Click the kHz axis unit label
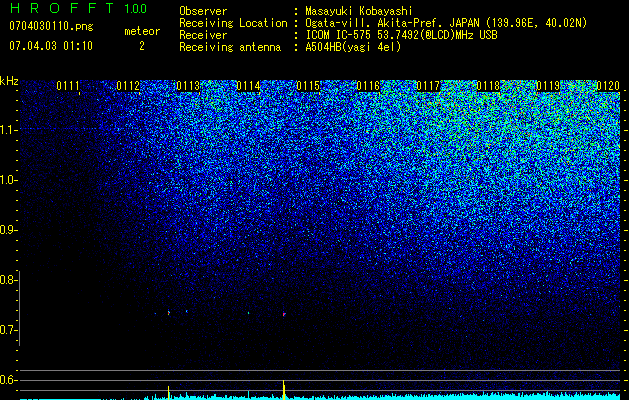Screen dimensions: 629x400 tap(9, 81)
